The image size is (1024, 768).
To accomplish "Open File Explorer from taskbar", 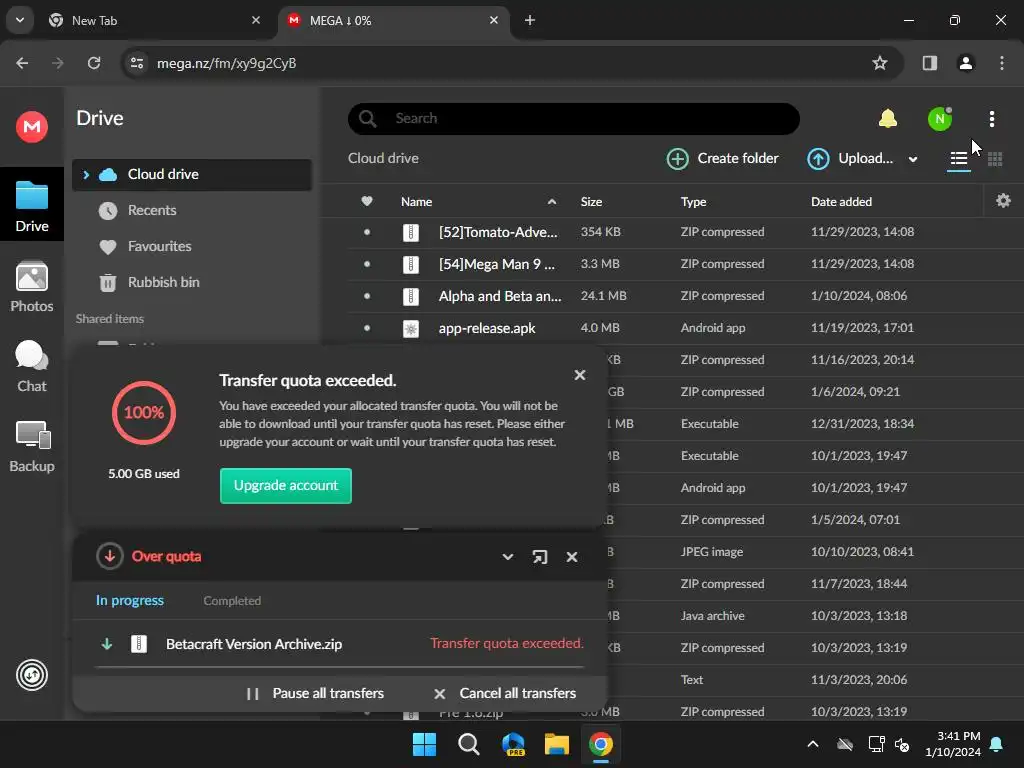I will pyautogui.click(x=556, y=744).
